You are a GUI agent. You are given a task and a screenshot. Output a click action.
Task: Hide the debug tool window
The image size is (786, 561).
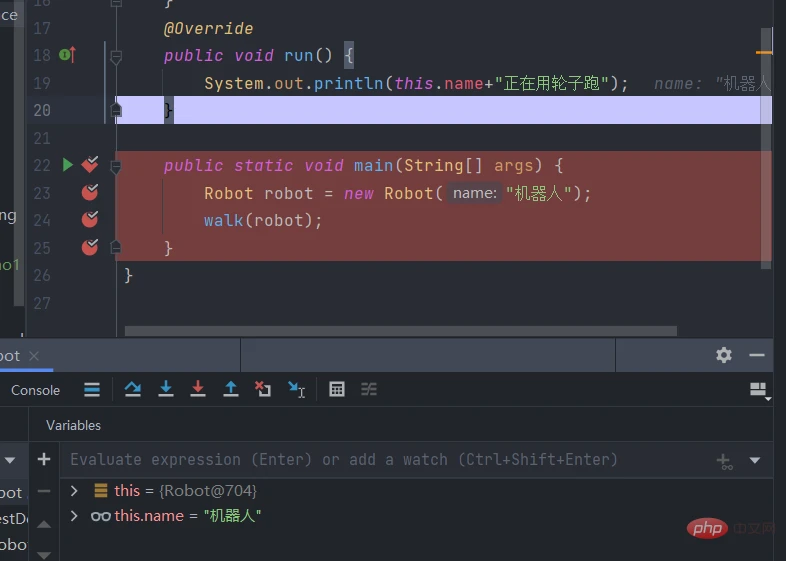pos(757,355)
